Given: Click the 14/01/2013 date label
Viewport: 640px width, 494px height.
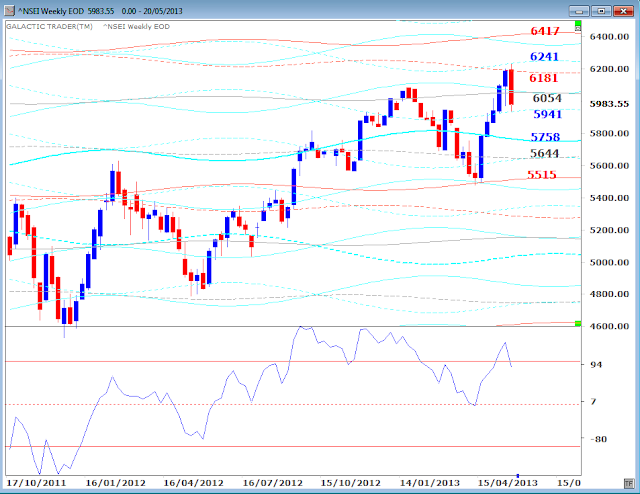Looking at the screenshot, I should coord(429,483).
